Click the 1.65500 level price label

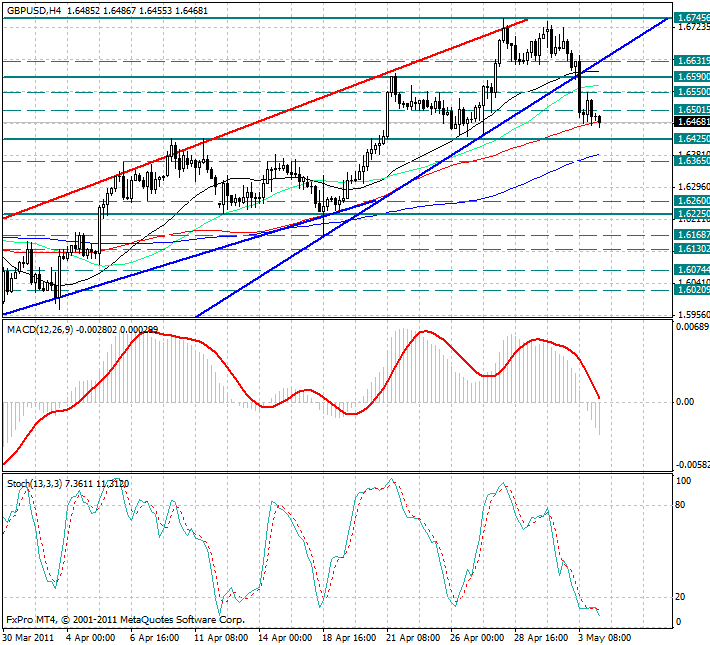click(692, 92)
